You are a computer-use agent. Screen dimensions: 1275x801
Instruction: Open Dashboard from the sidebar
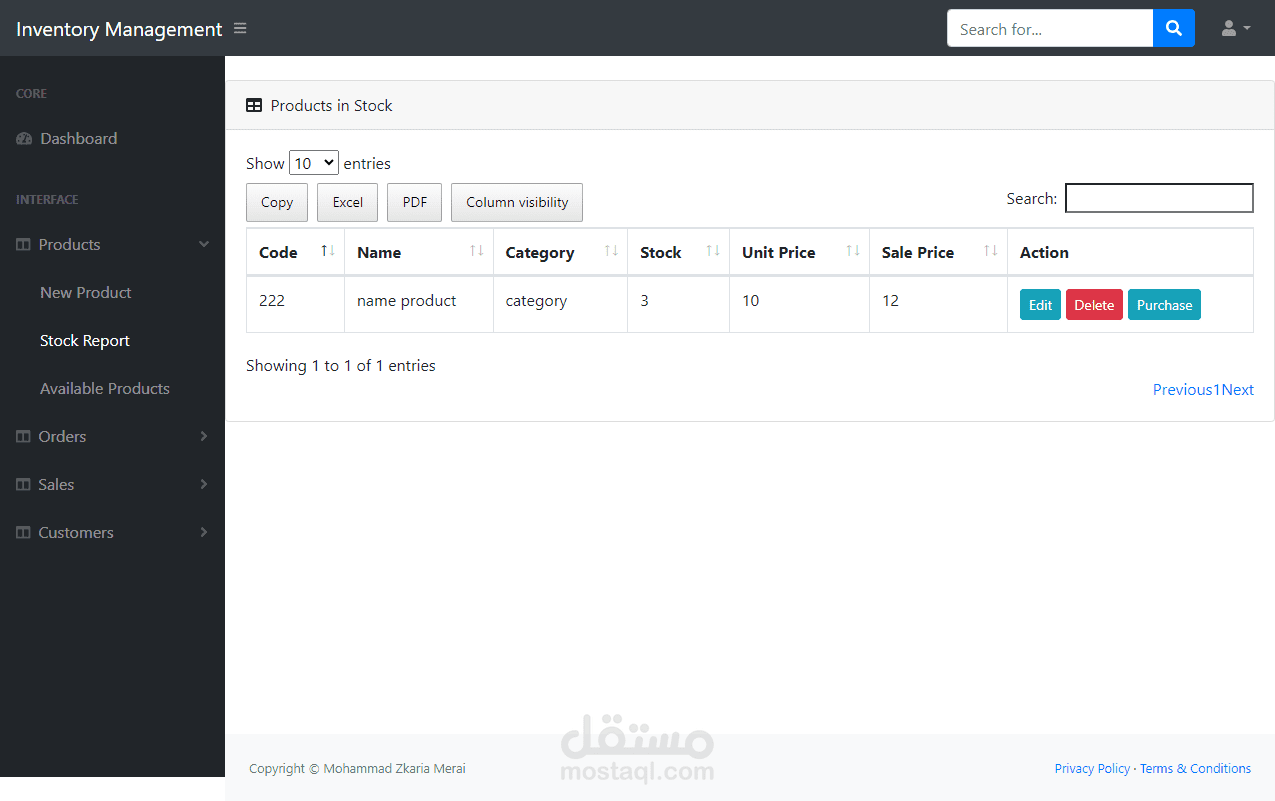(x=78, y=139)
